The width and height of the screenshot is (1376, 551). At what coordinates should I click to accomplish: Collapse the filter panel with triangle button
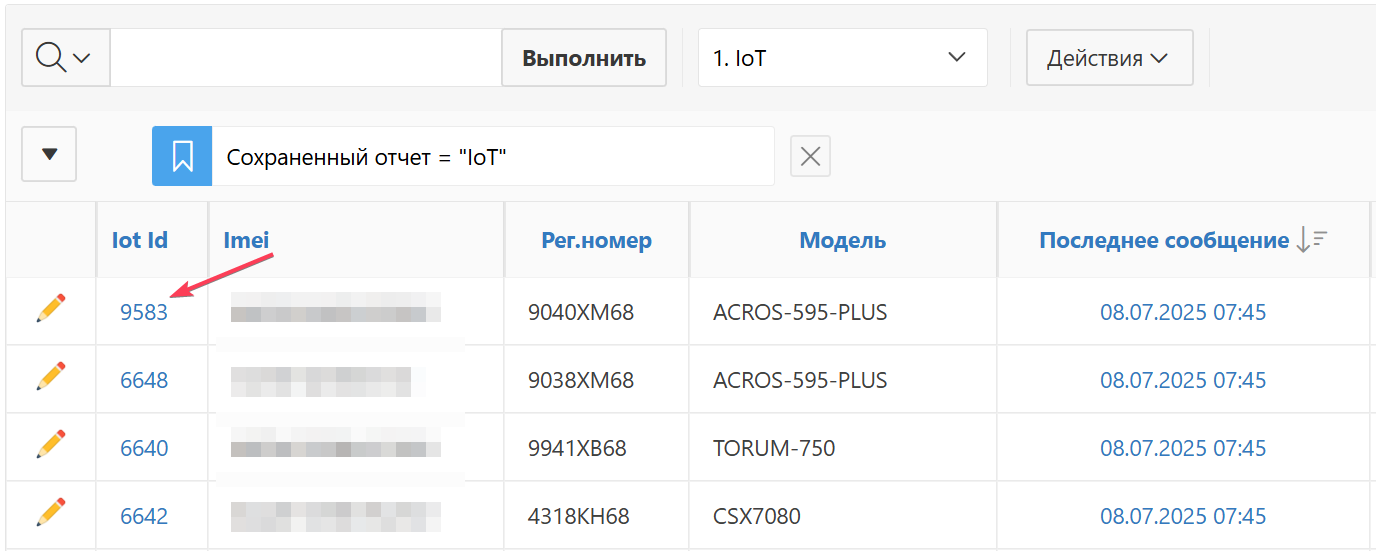49,154
